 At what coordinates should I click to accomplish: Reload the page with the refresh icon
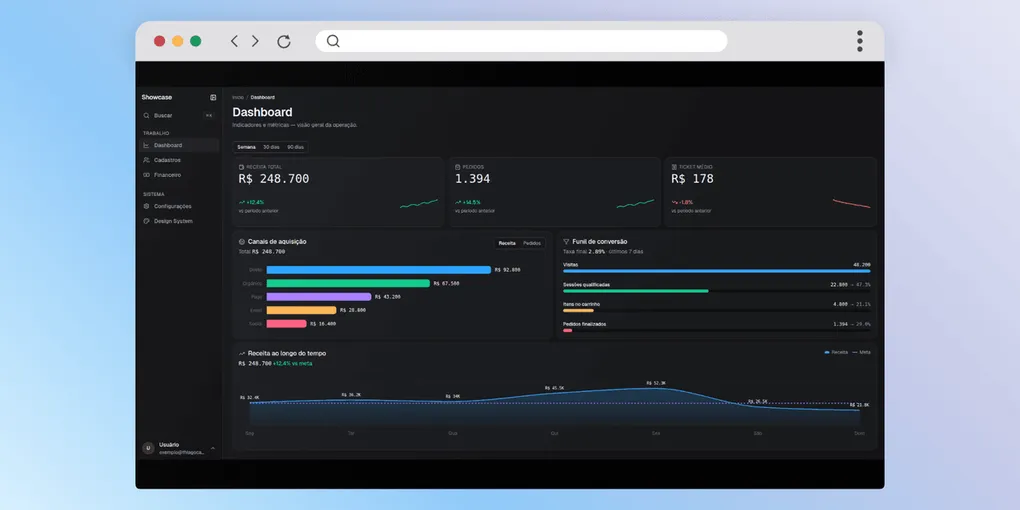click(284, 42)
